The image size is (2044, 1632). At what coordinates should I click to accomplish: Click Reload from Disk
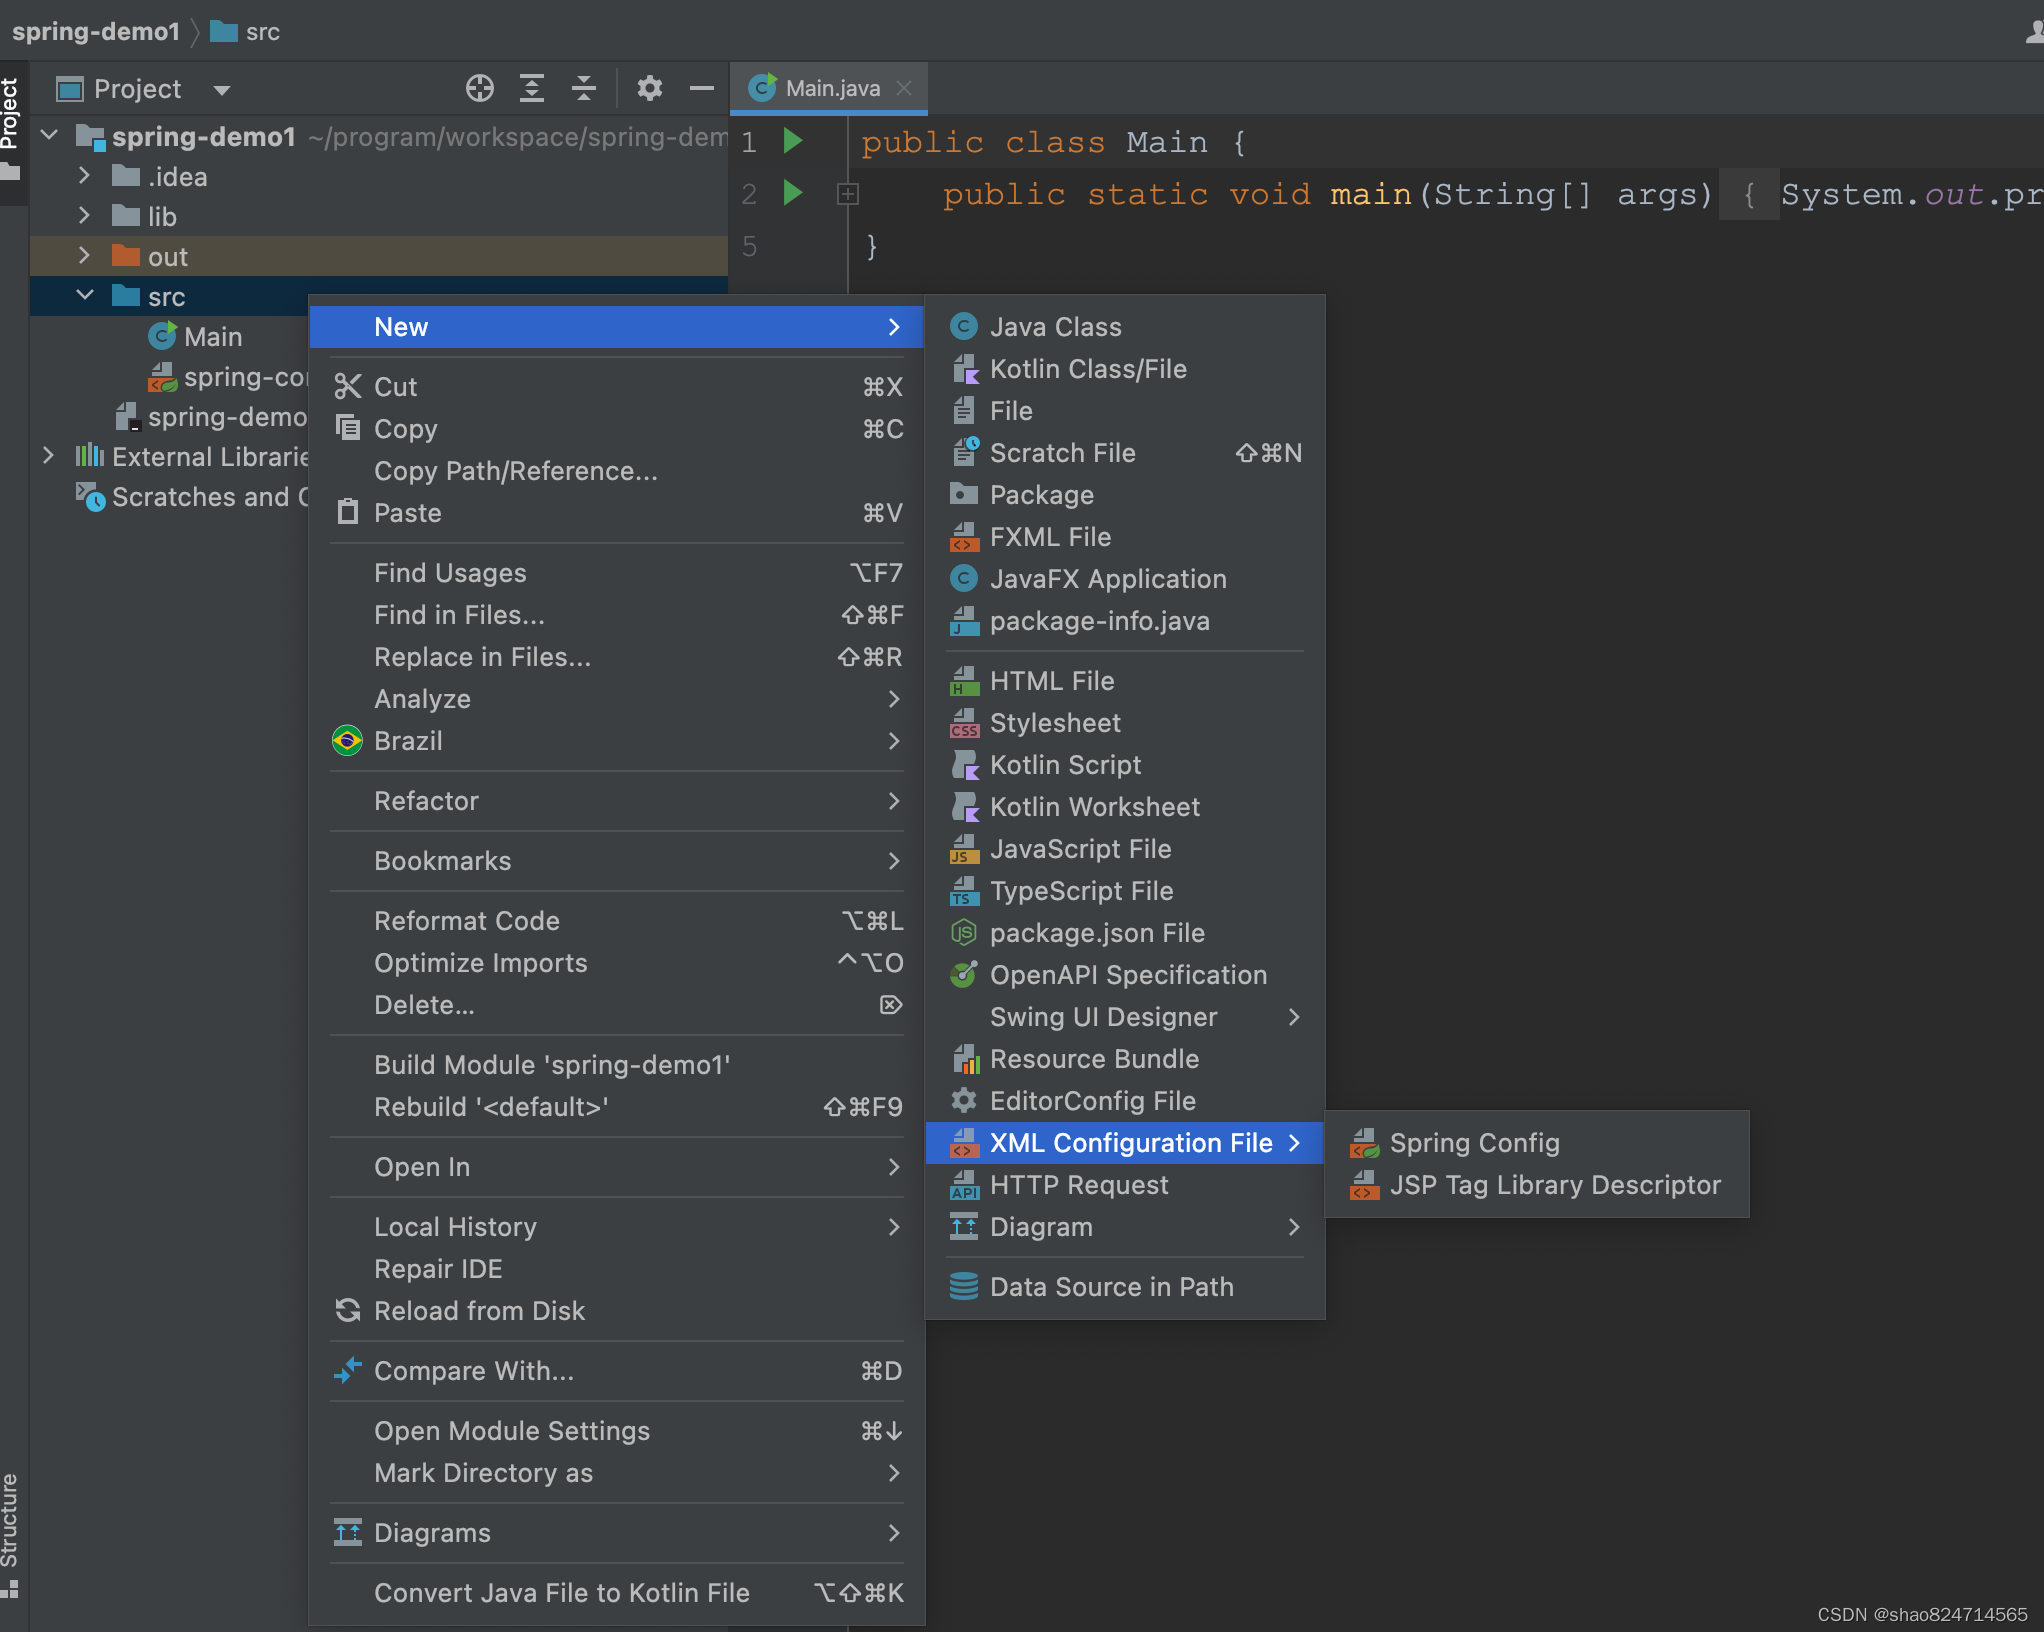(616, 1311)
